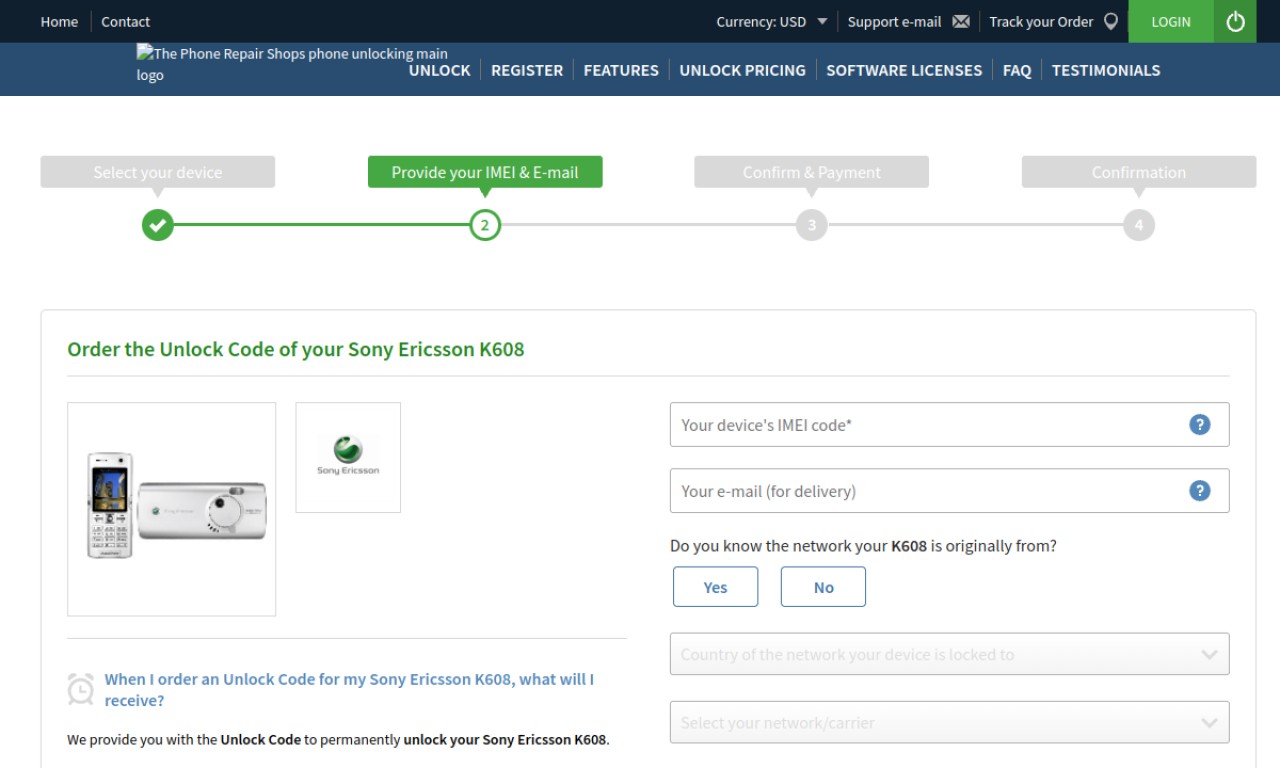Click the Select your device step label

pyautogui.click(x=158, y=172)
